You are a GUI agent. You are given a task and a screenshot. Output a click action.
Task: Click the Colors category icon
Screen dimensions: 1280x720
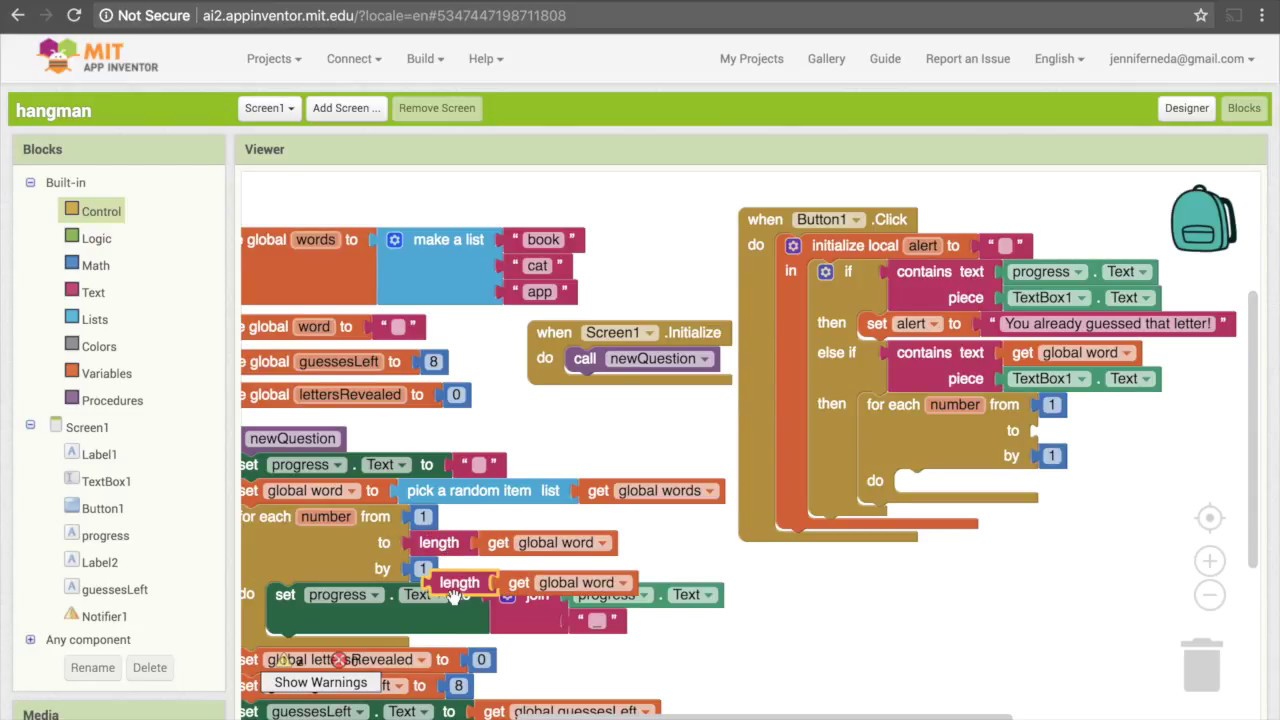71,344
